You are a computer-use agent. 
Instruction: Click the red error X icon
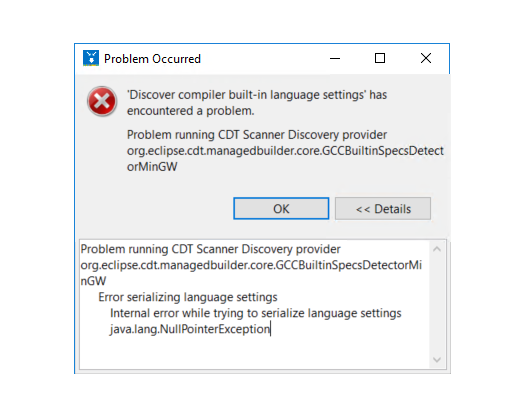(x=102, y=101)
